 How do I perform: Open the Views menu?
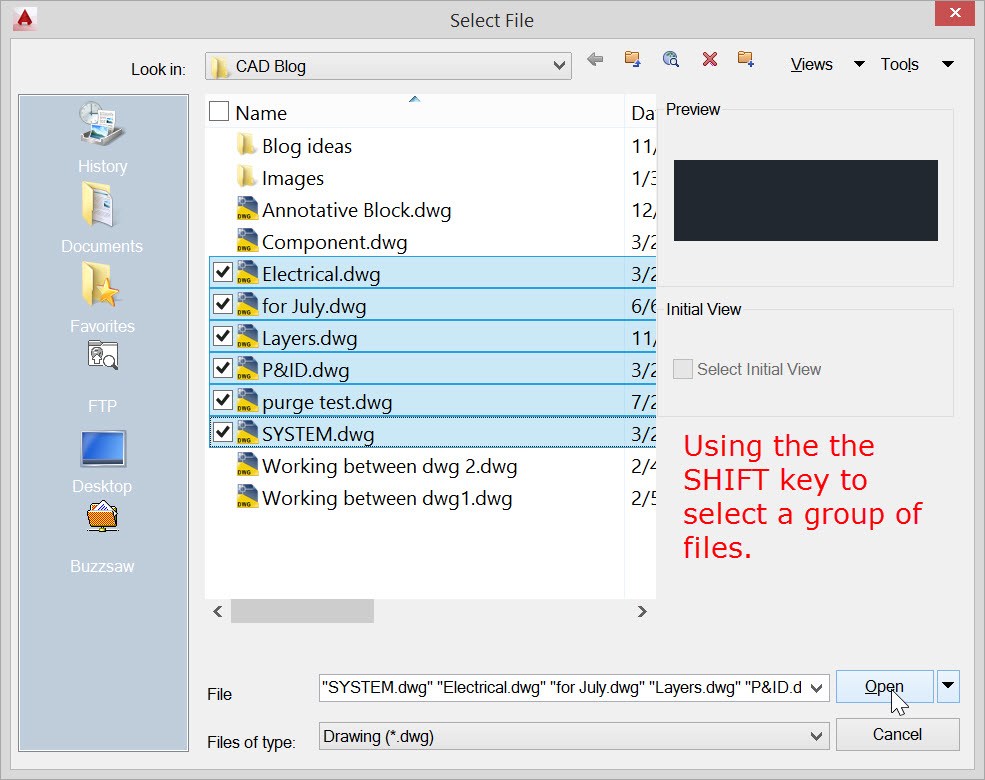pyautogui.click(x=811, y=64)
